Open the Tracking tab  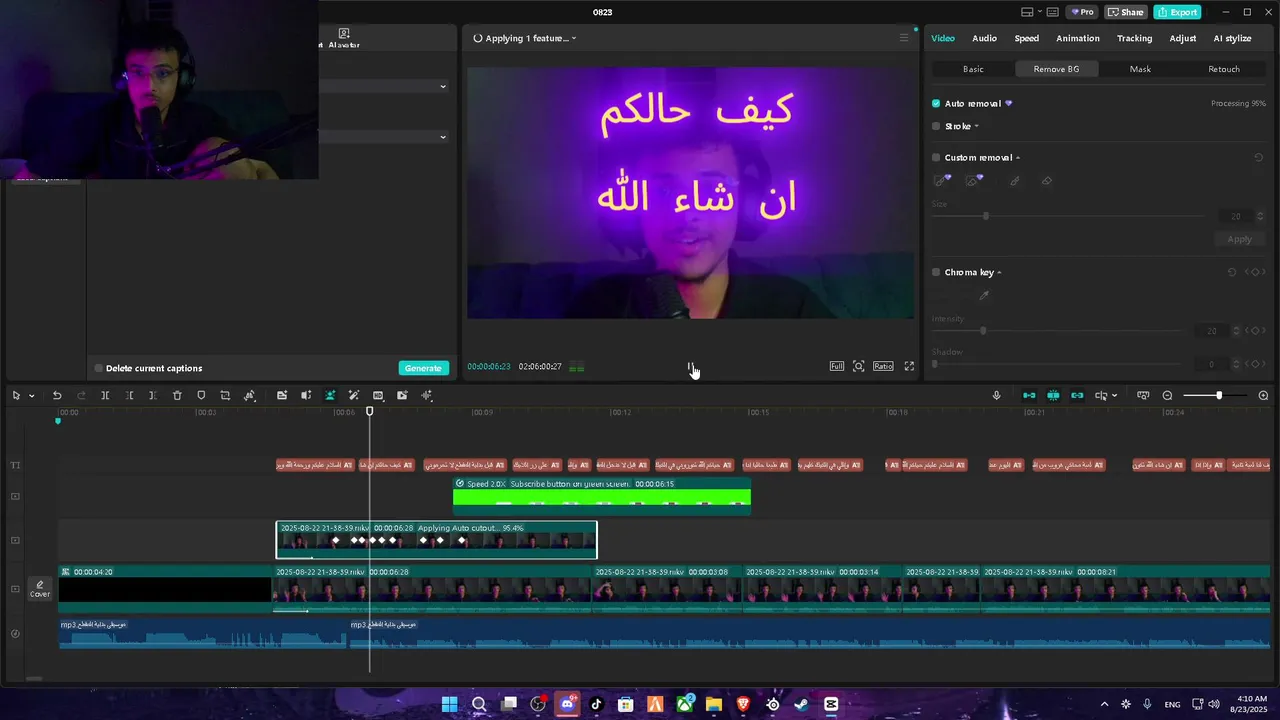click(1134, 38)
